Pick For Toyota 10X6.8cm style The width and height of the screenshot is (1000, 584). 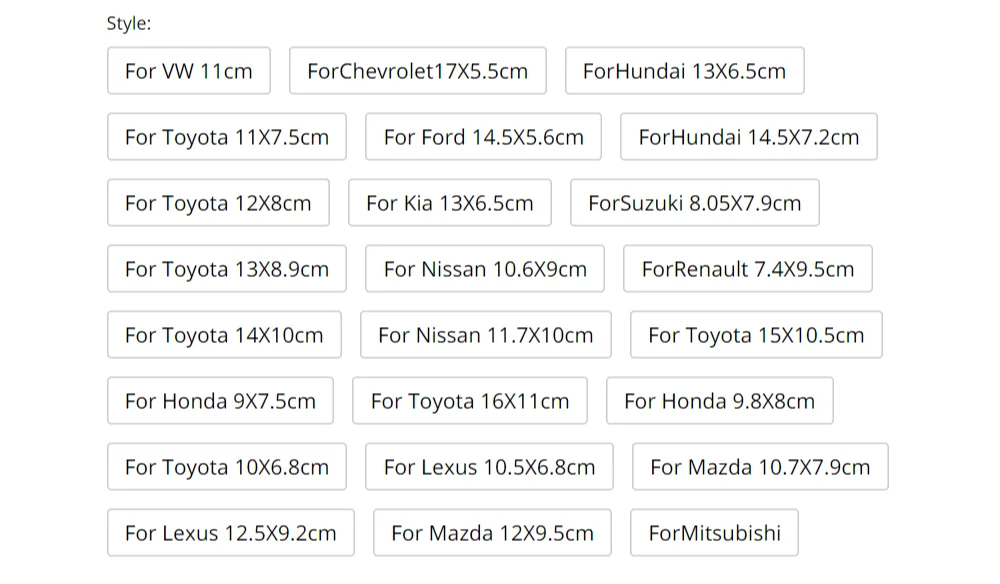tap(227, 467)
